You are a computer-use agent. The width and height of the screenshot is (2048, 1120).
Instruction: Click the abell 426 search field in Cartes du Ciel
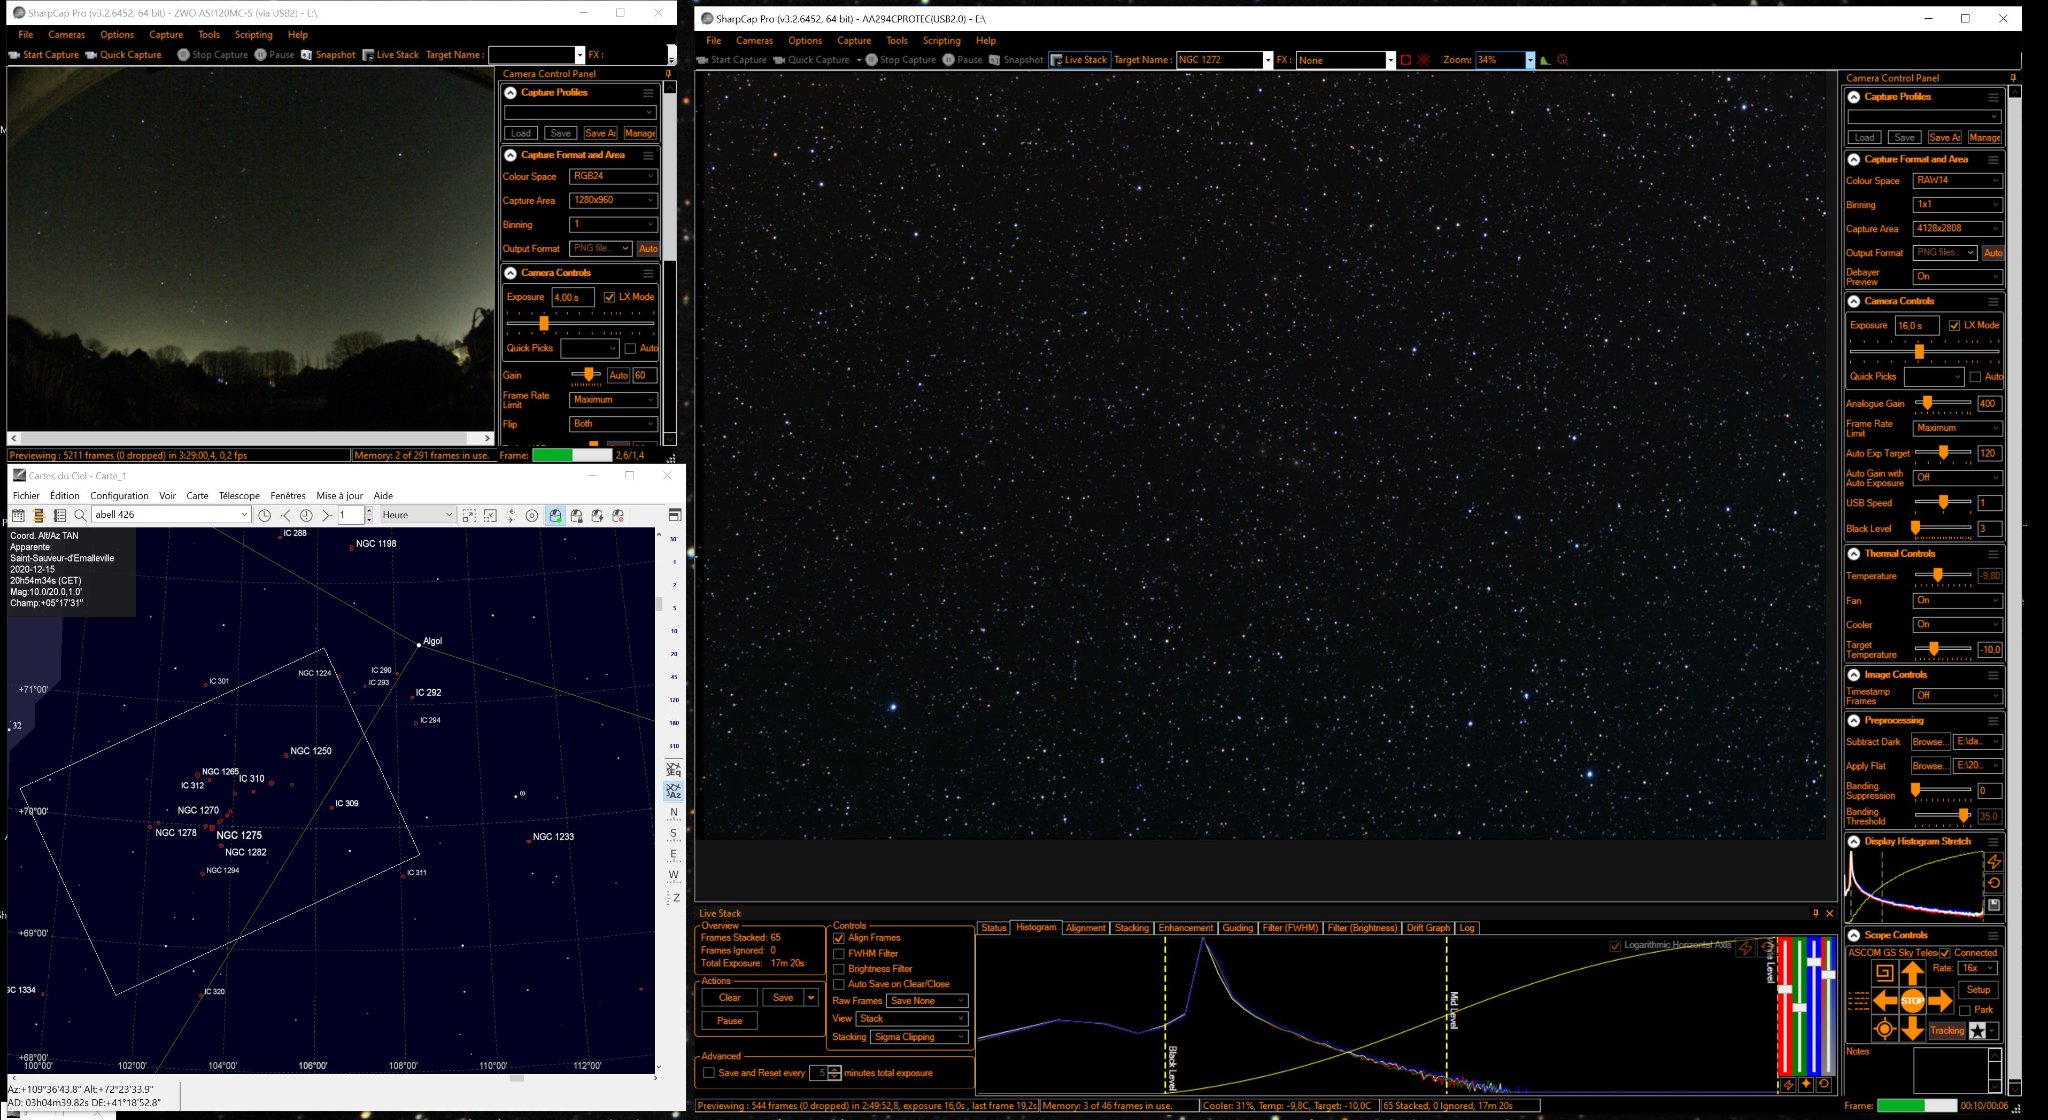pyautogui.click(x=171, y=515)
